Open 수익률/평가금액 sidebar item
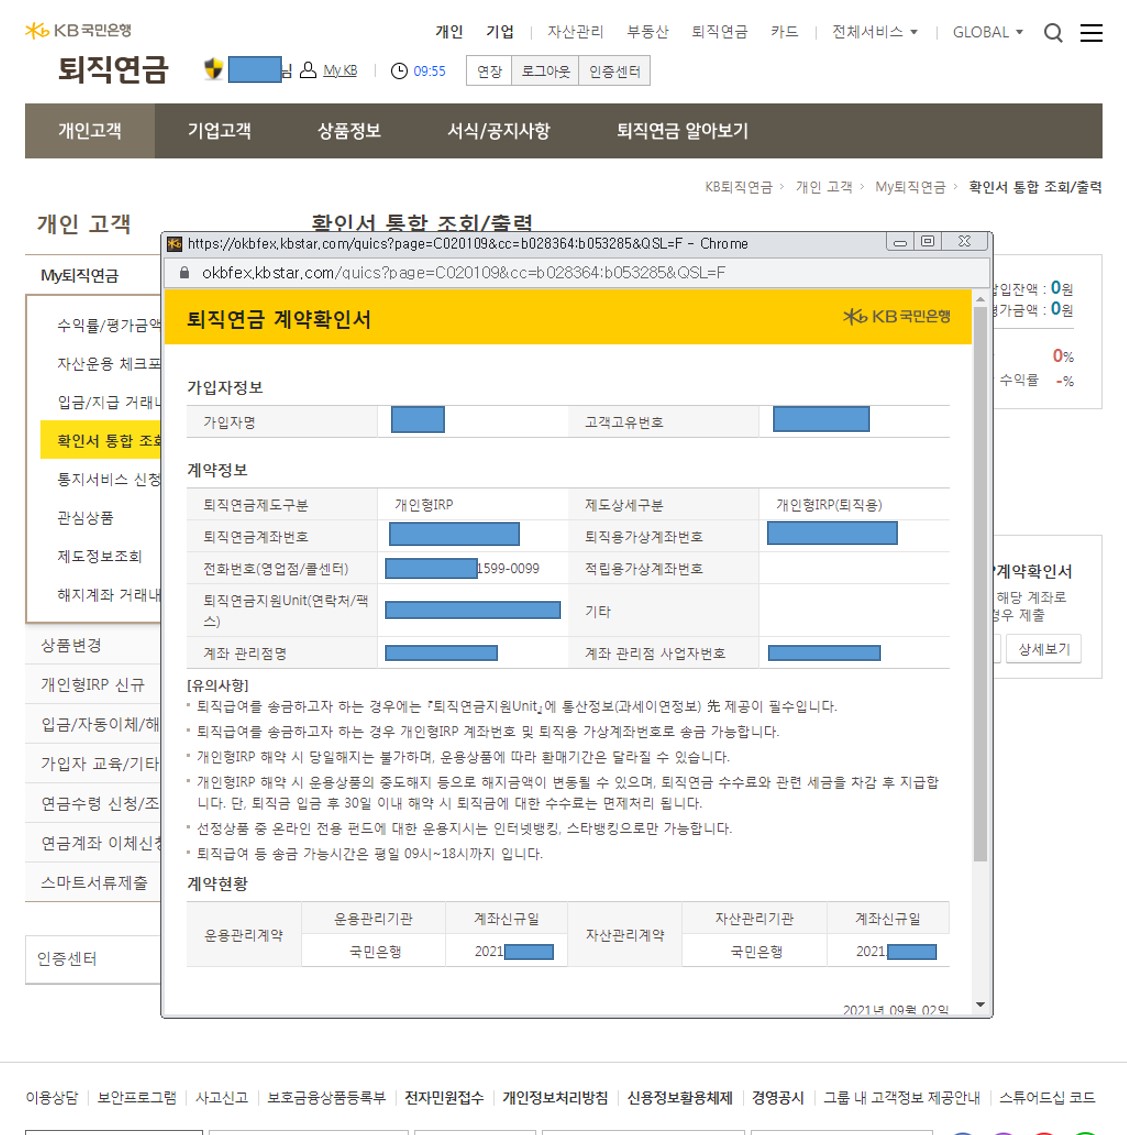The width and height of the screenshot is (1127, 1135). (109, 325)
